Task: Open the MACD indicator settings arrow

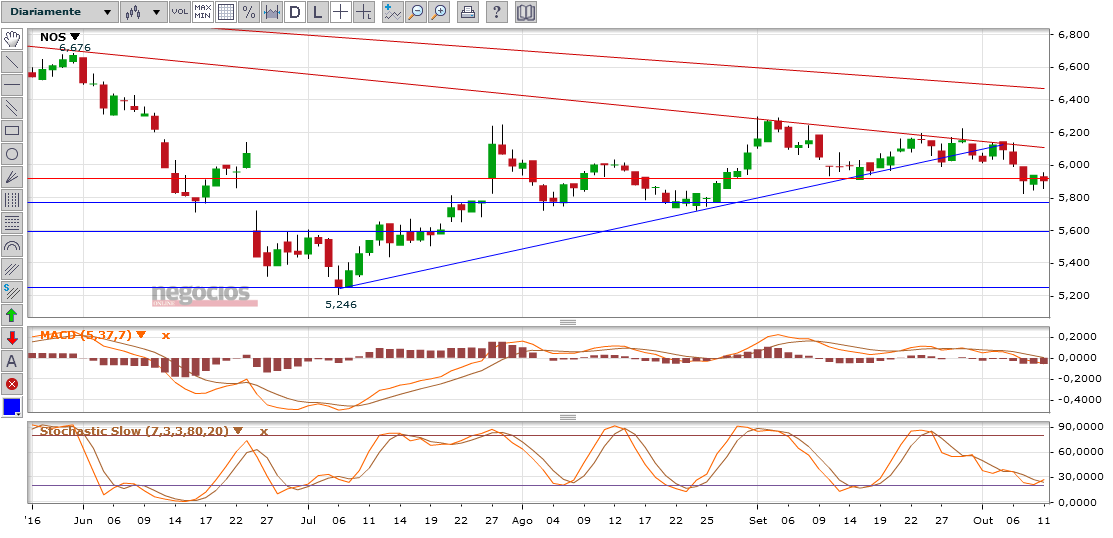Action: pyautogui.click(x=141, y=335)
